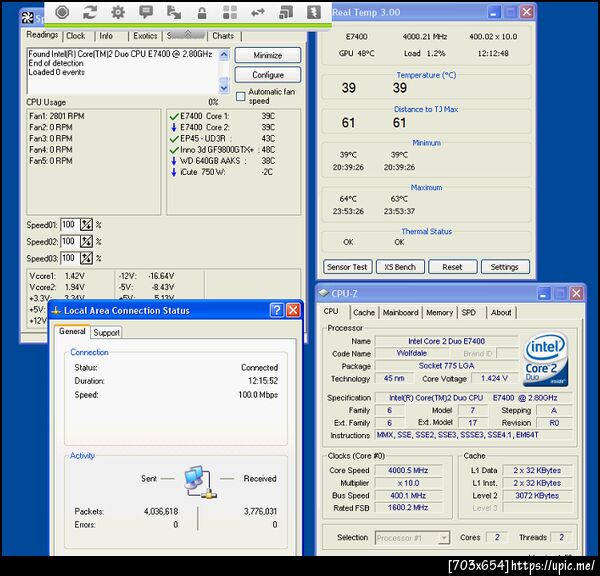The height and width of the screenshot is (576, 600).
Task: Click the refresh arrows icon in remote toolbar
Action: 90,13
